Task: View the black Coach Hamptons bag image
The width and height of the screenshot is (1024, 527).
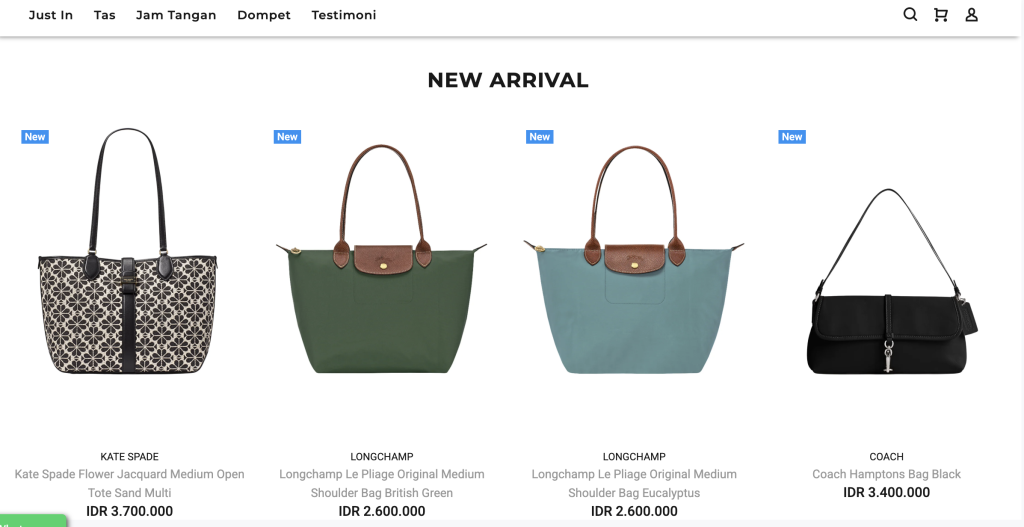Action: [x=892, y=281]
